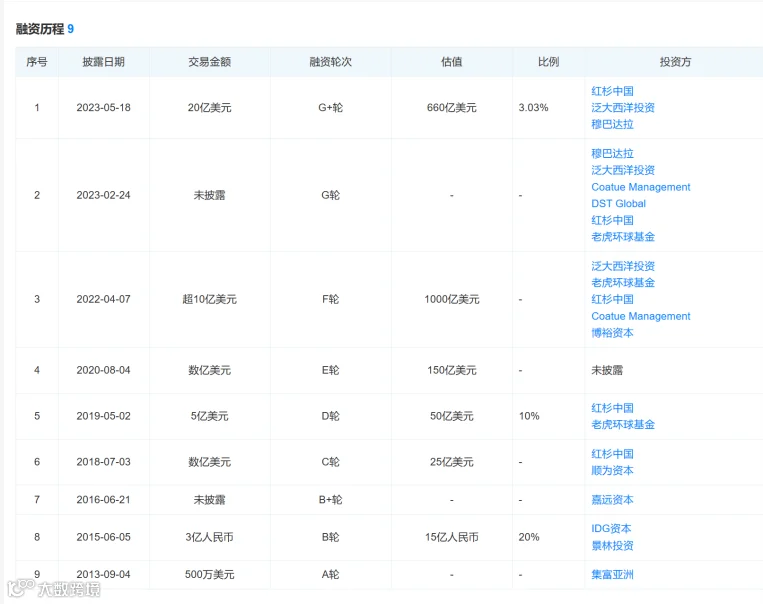Click the 融资历程 section title
The width and height of the screenshot is (763, 604).
click(40, 29)
